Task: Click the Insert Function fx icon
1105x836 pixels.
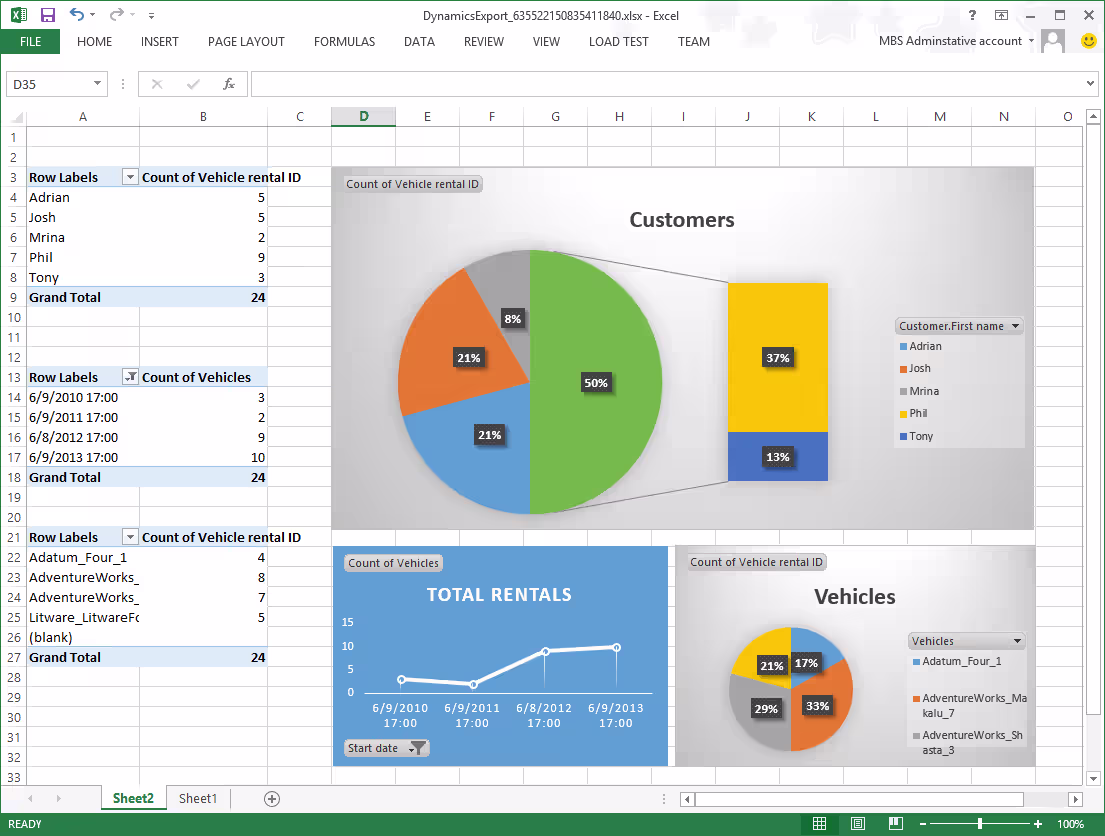Action: [229, 84]
